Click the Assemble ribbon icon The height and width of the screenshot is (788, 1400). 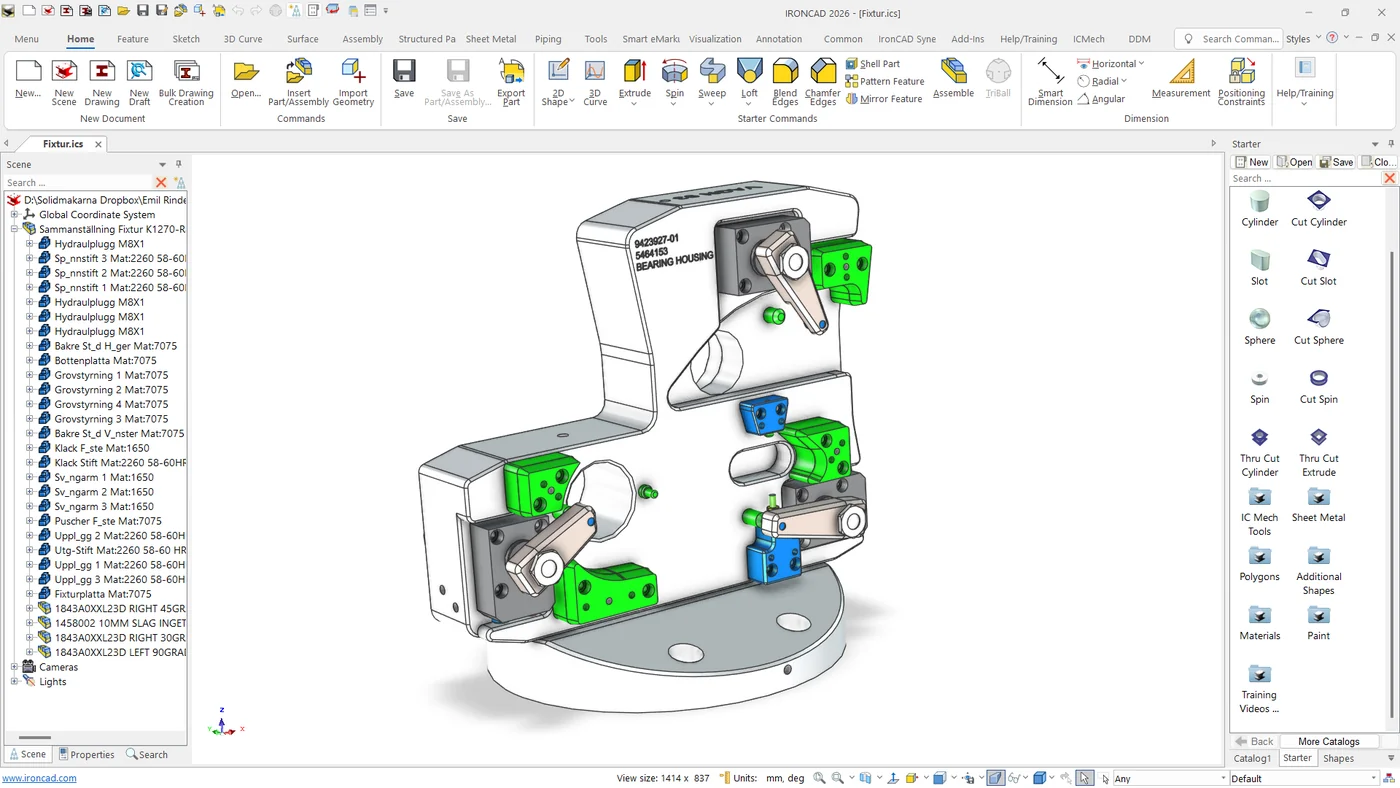point(953,79)
